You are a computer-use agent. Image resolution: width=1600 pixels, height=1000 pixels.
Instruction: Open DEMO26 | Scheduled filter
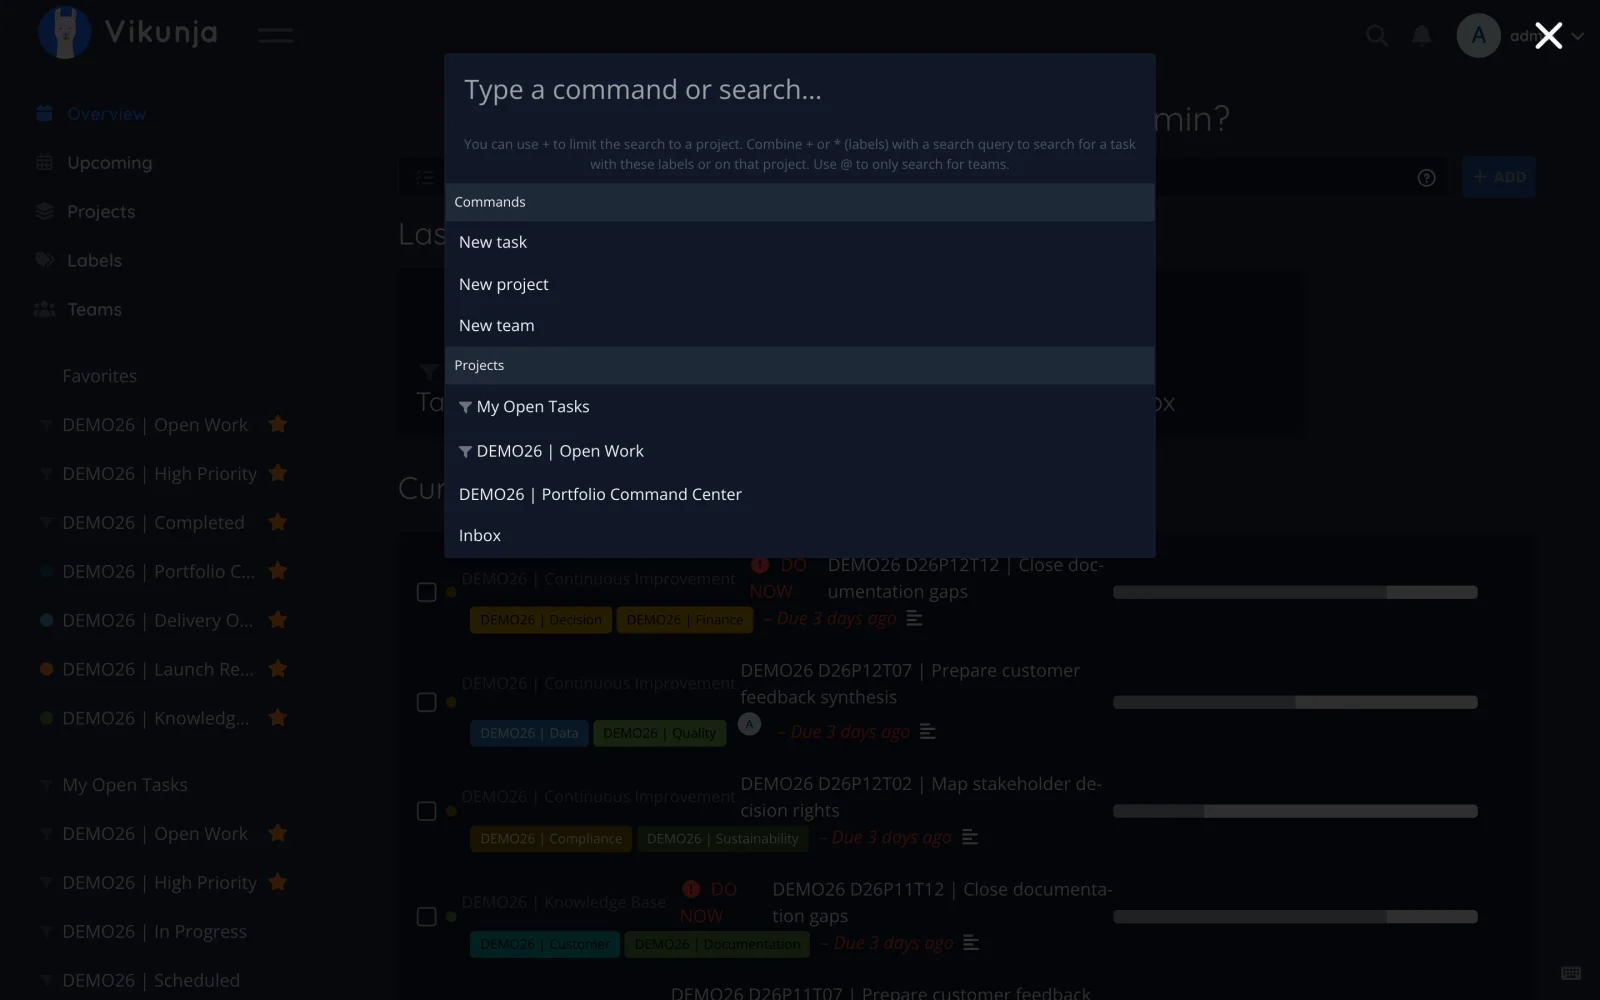click(x=151, y=980)
